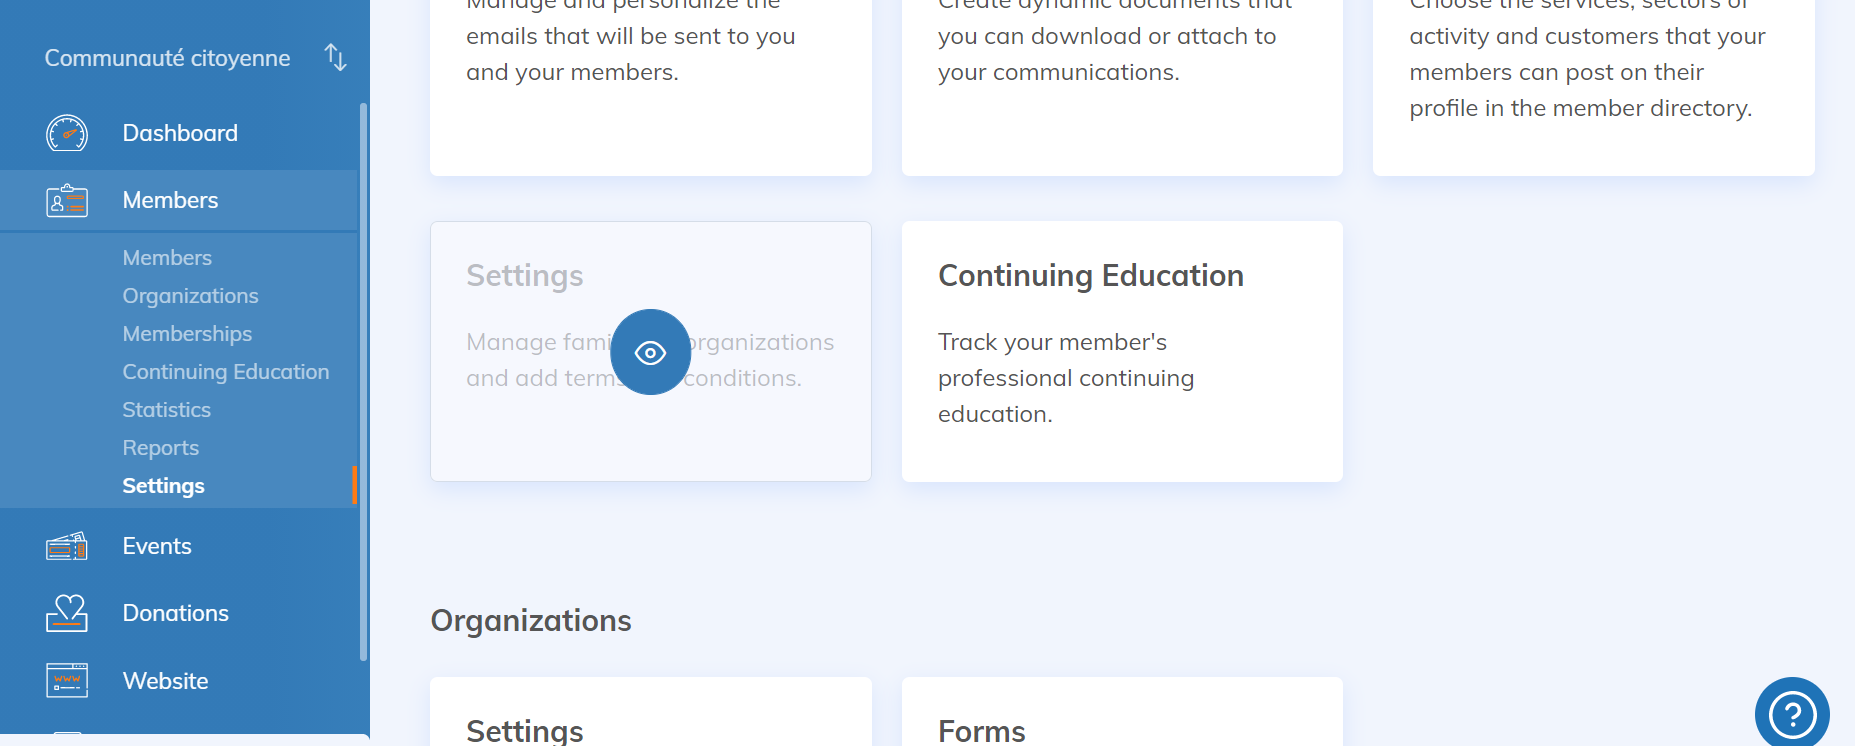Open the Continuing Education card
Screen dimensions: 1855x746
coord(1121,350)
